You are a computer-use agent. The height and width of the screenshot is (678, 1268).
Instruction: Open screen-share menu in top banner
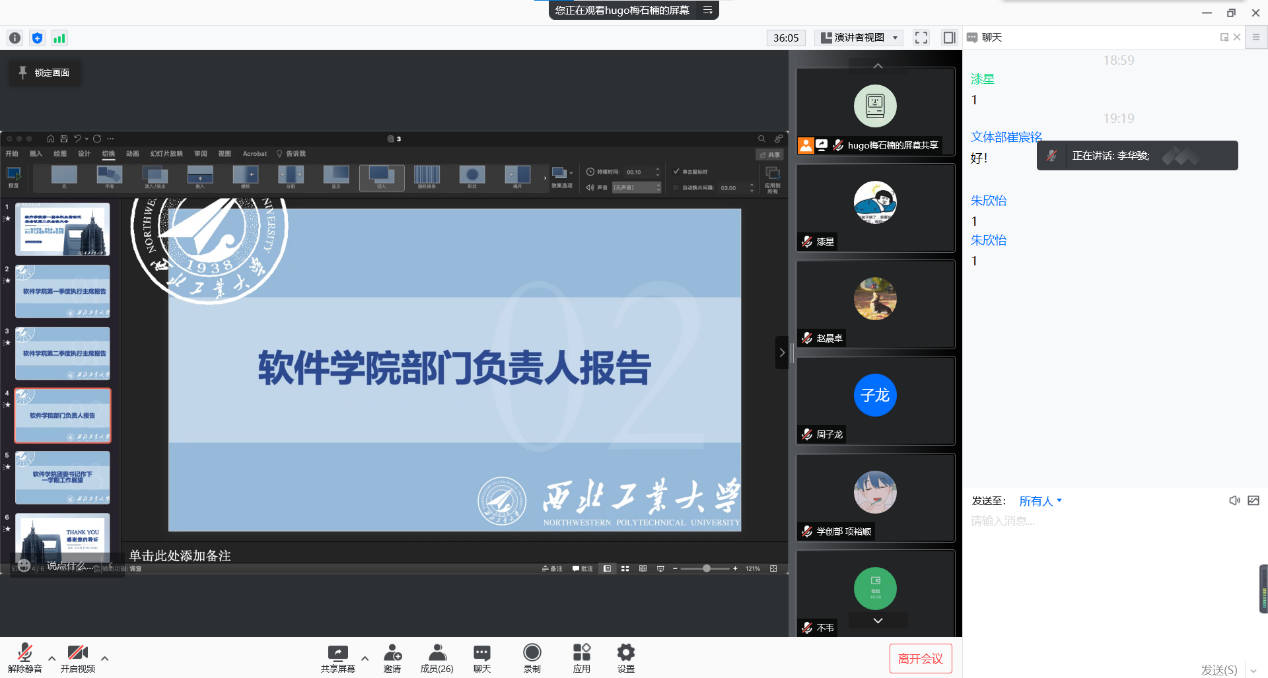click(x=708, y=10)
